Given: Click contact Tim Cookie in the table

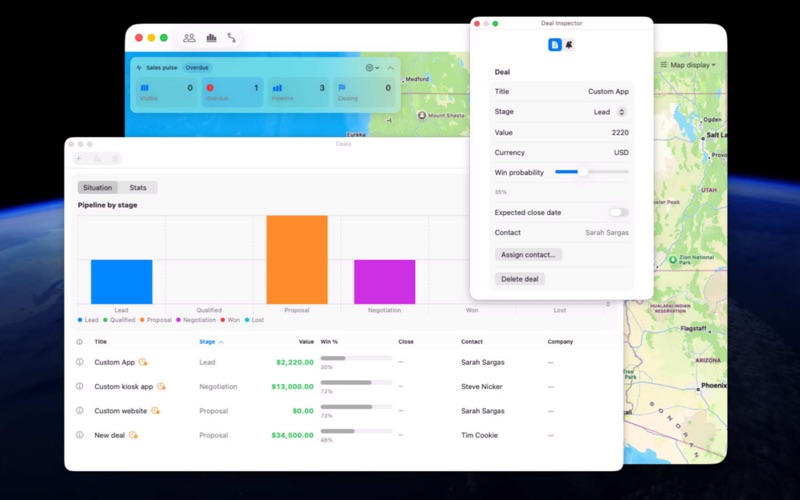Looking at the screenshot, I should [479, 435].
